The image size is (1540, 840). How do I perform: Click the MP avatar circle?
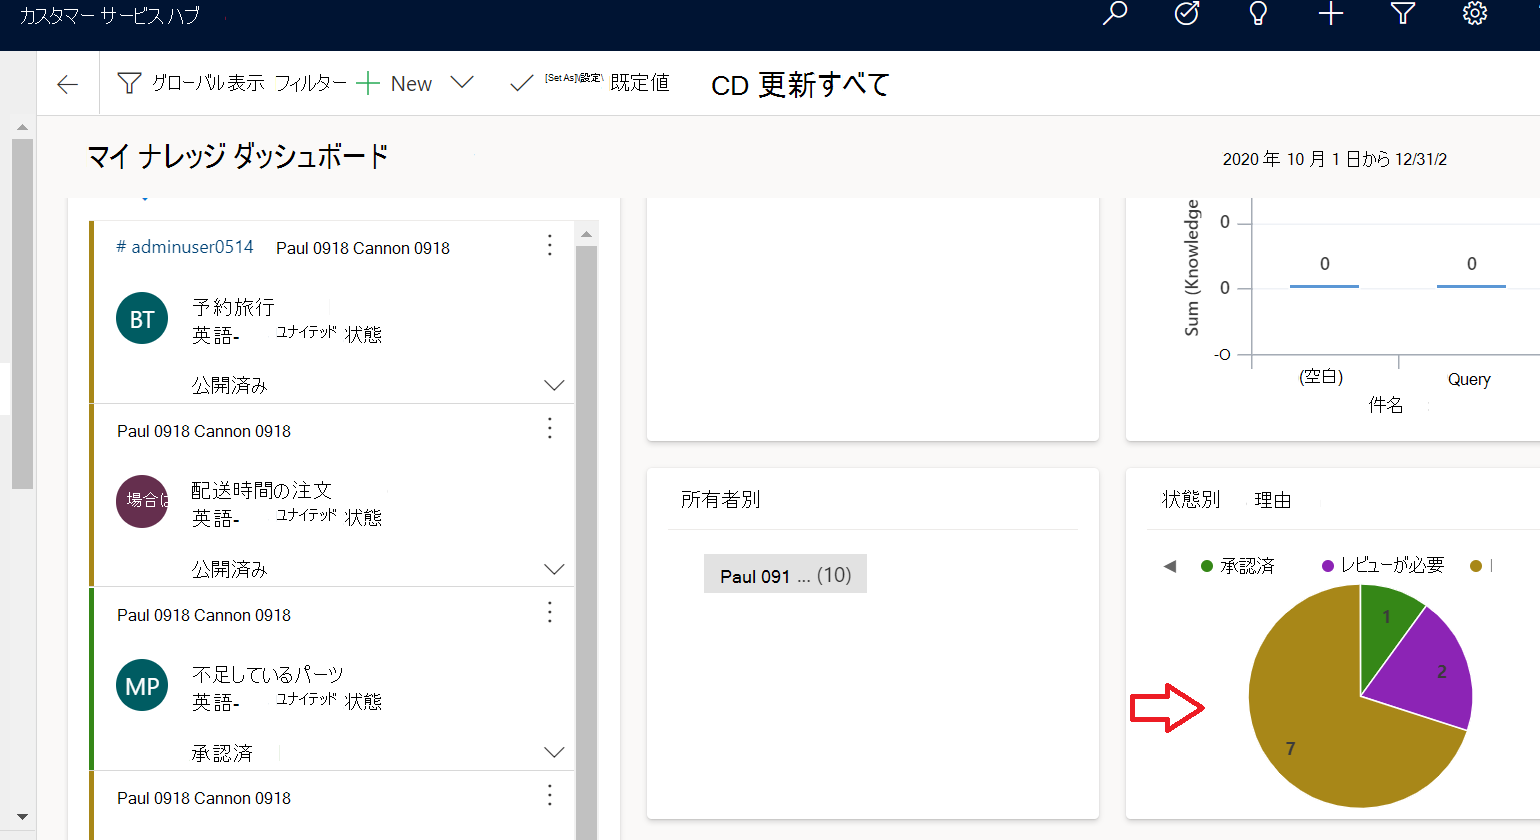tap(142, 685)
